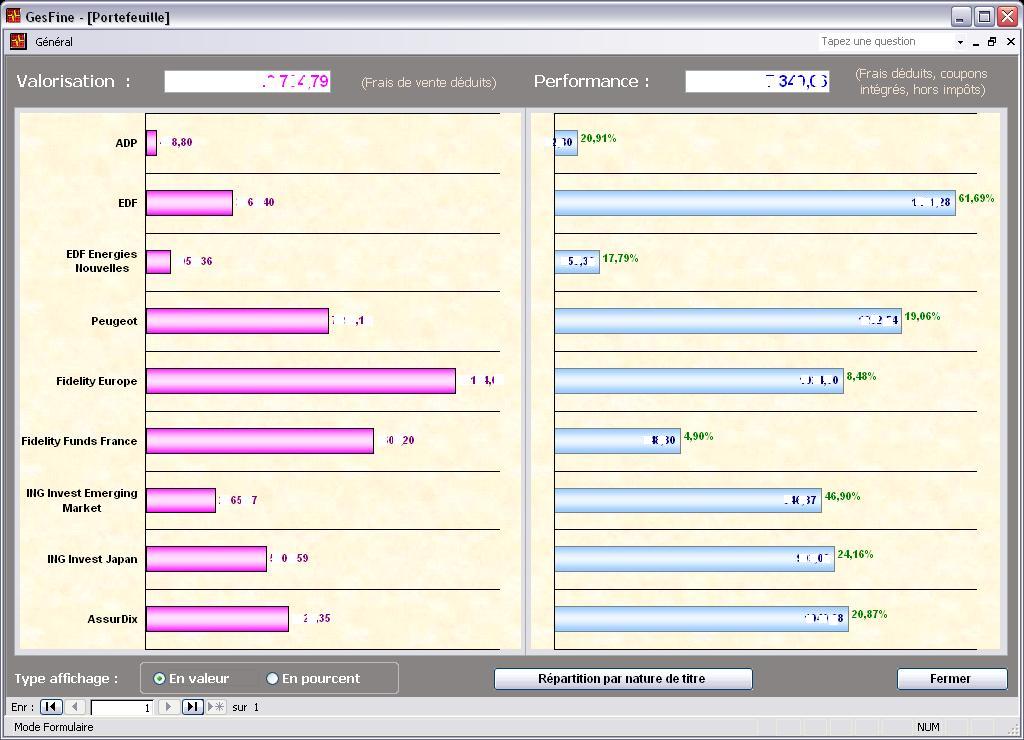Click the new record navigation button
1024x740 pixels.
coord(216,707)
